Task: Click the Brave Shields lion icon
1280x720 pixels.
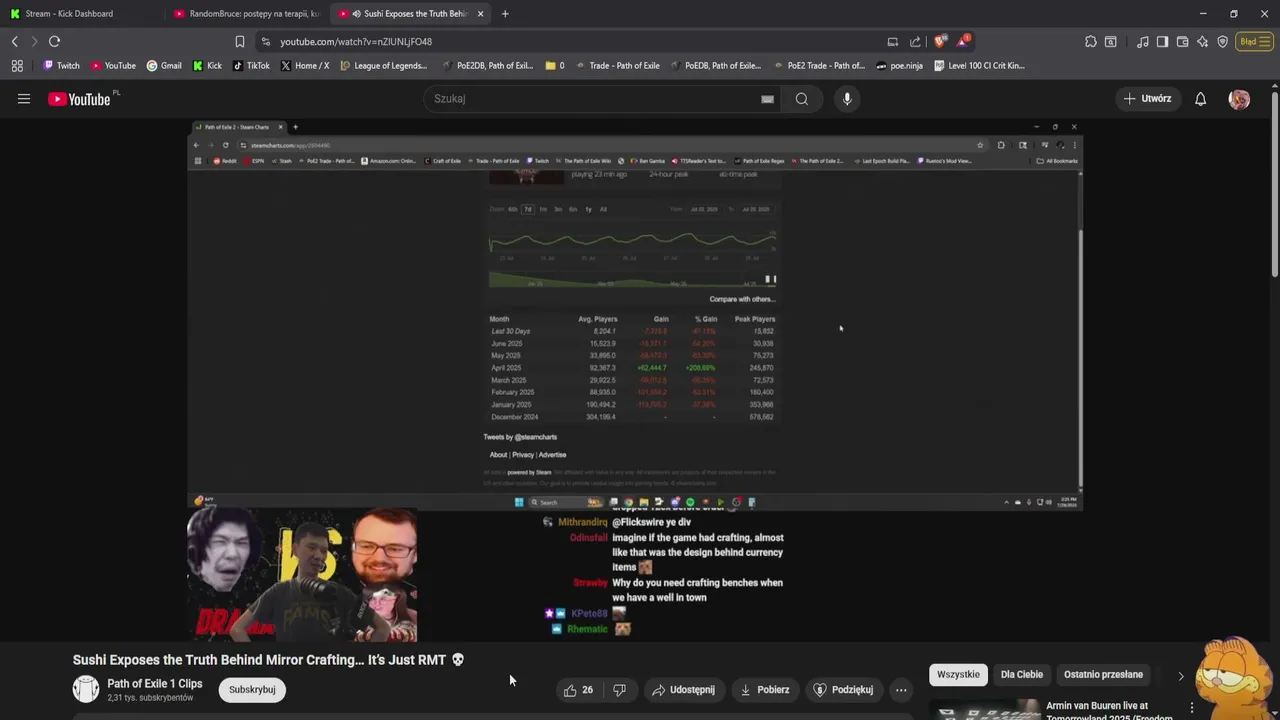Action: 940,42
